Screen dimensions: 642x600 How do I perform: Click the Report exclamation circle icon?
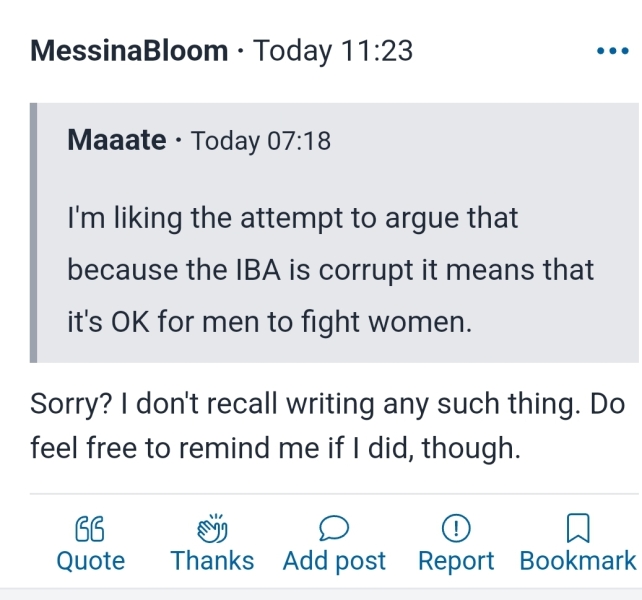click(x=456, y=527)
